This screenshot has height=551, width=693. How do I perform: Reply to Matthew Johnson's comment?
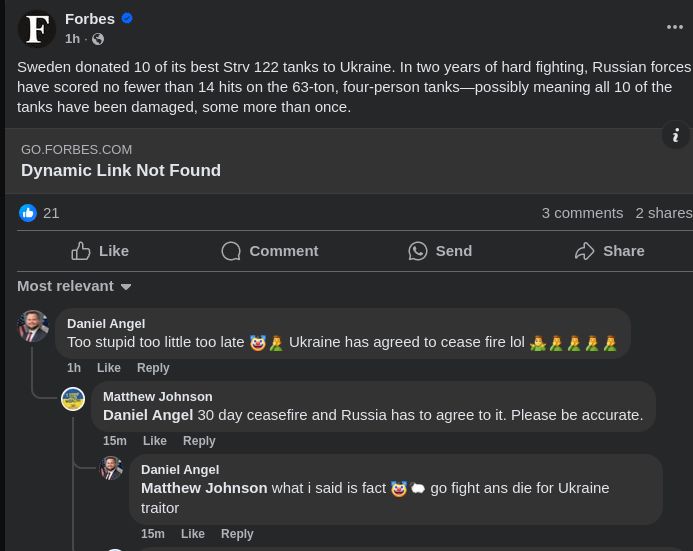pyautogui.click(x=199, y=441)
